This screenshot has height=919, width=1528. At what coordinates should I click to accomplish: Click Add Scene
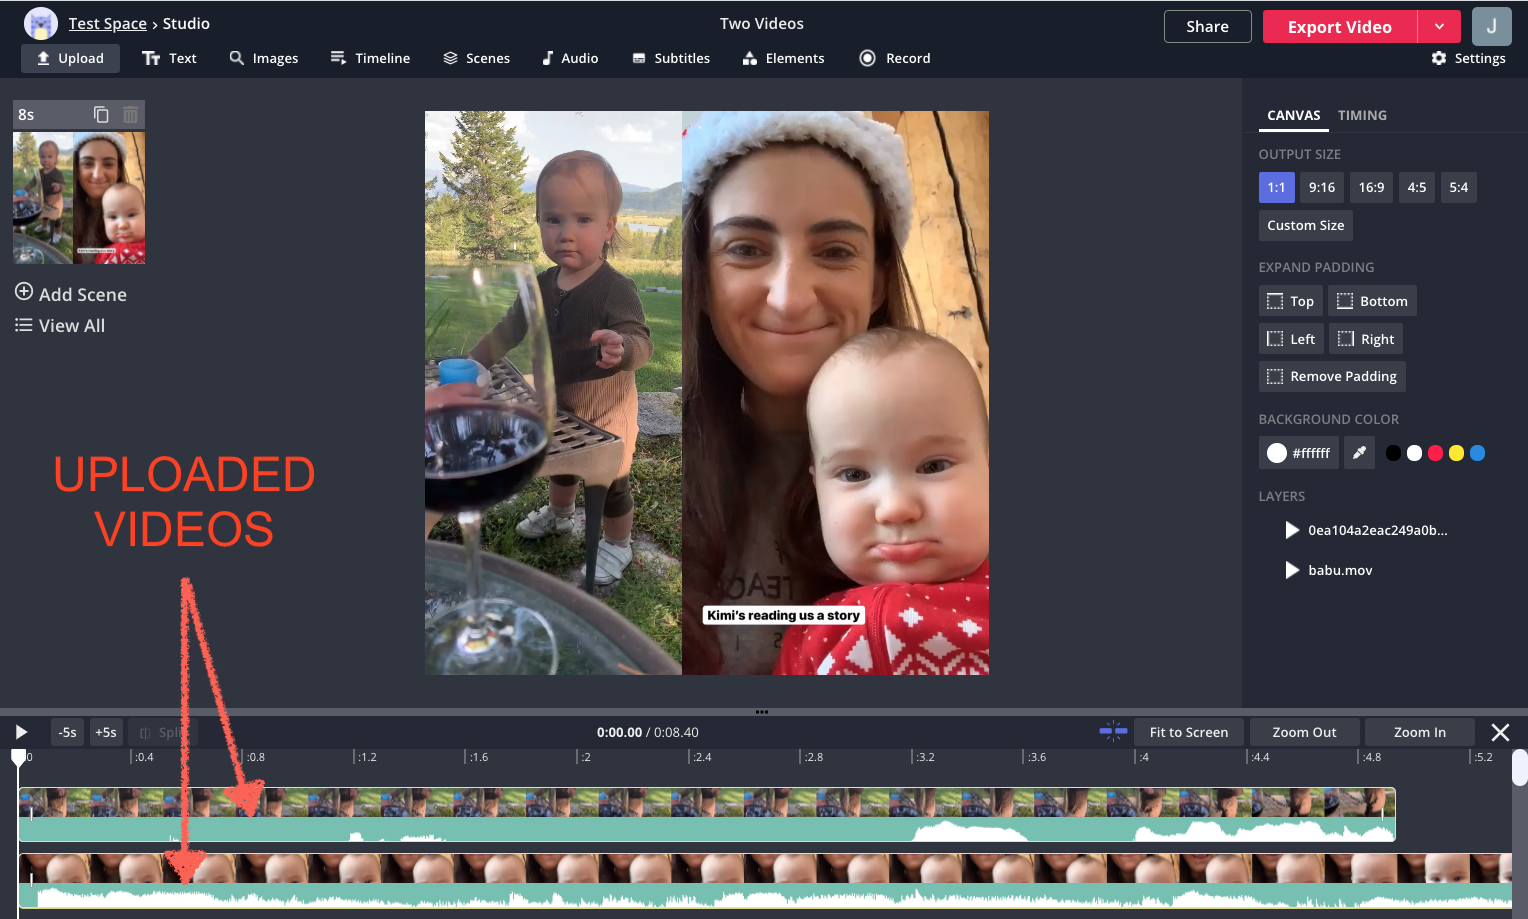click(71, 294)
